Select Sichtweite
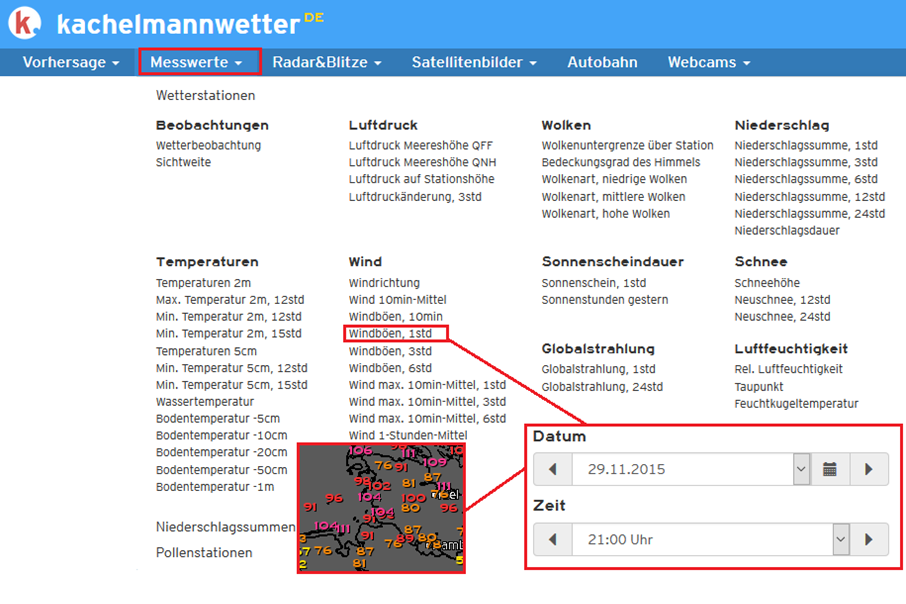Viewport: 906px width, 604px height. (183, 162)
